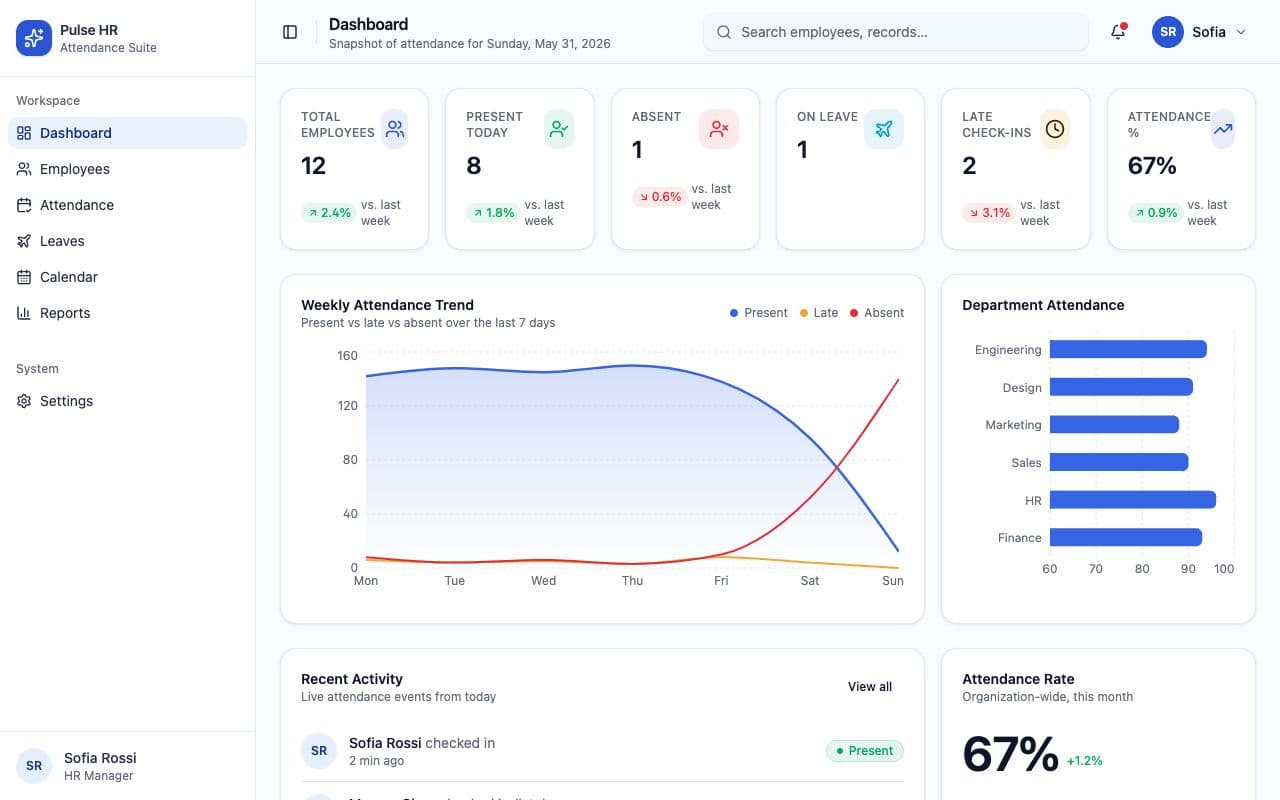This screenshot has width=1280, height=800.
Task: Click the 1.8% change badge
Action: click(x=493, y=213)
